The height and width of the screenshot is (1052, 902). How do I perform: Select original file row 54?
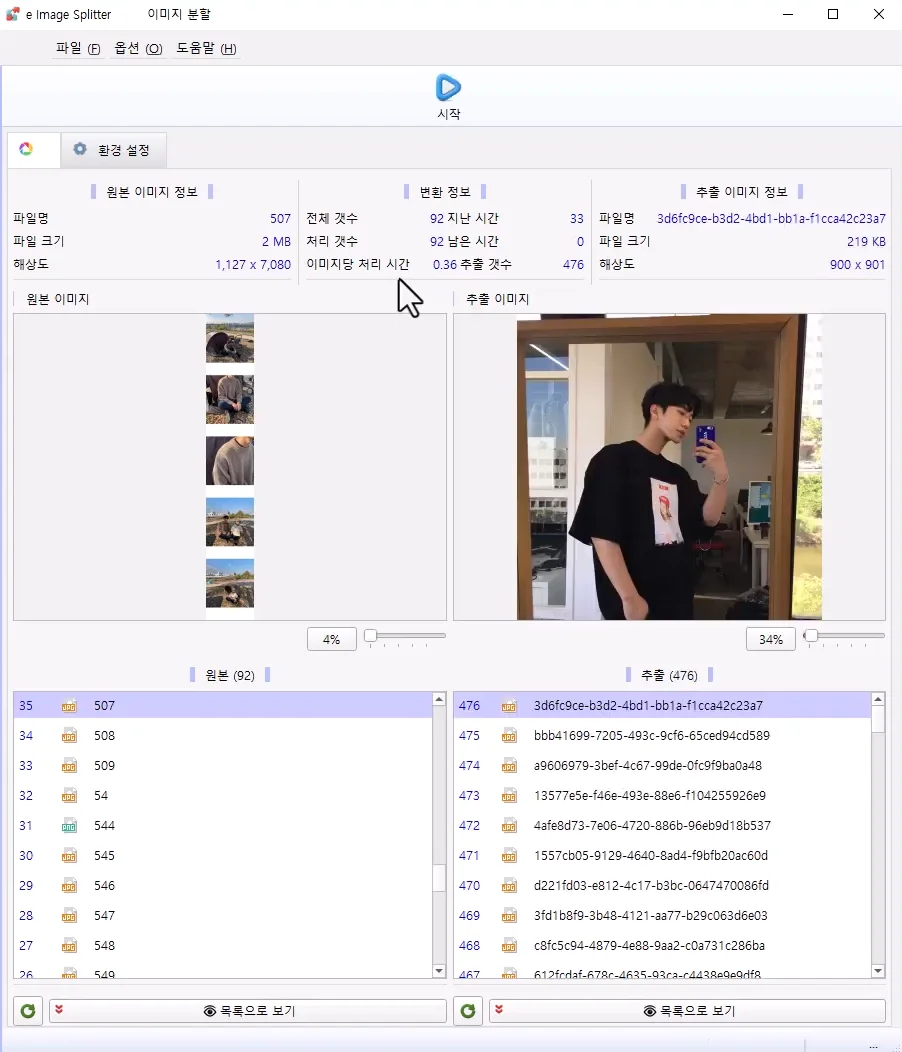(223, 795)
